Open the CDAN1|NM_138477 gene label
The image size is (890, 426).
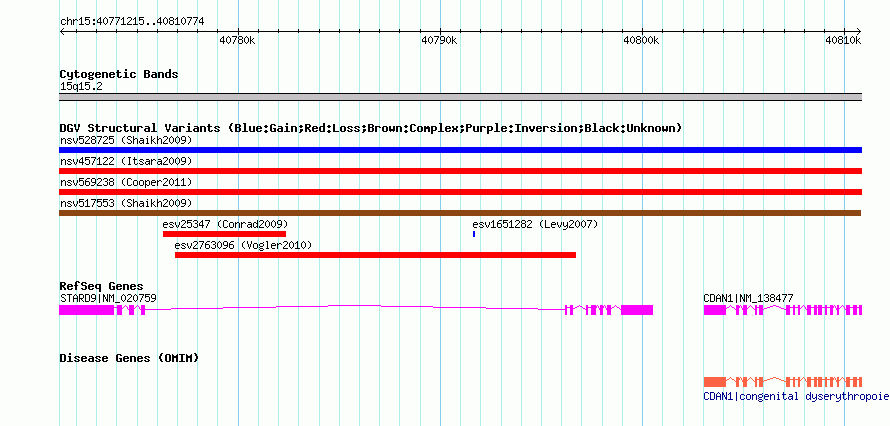tap(748, 298)
